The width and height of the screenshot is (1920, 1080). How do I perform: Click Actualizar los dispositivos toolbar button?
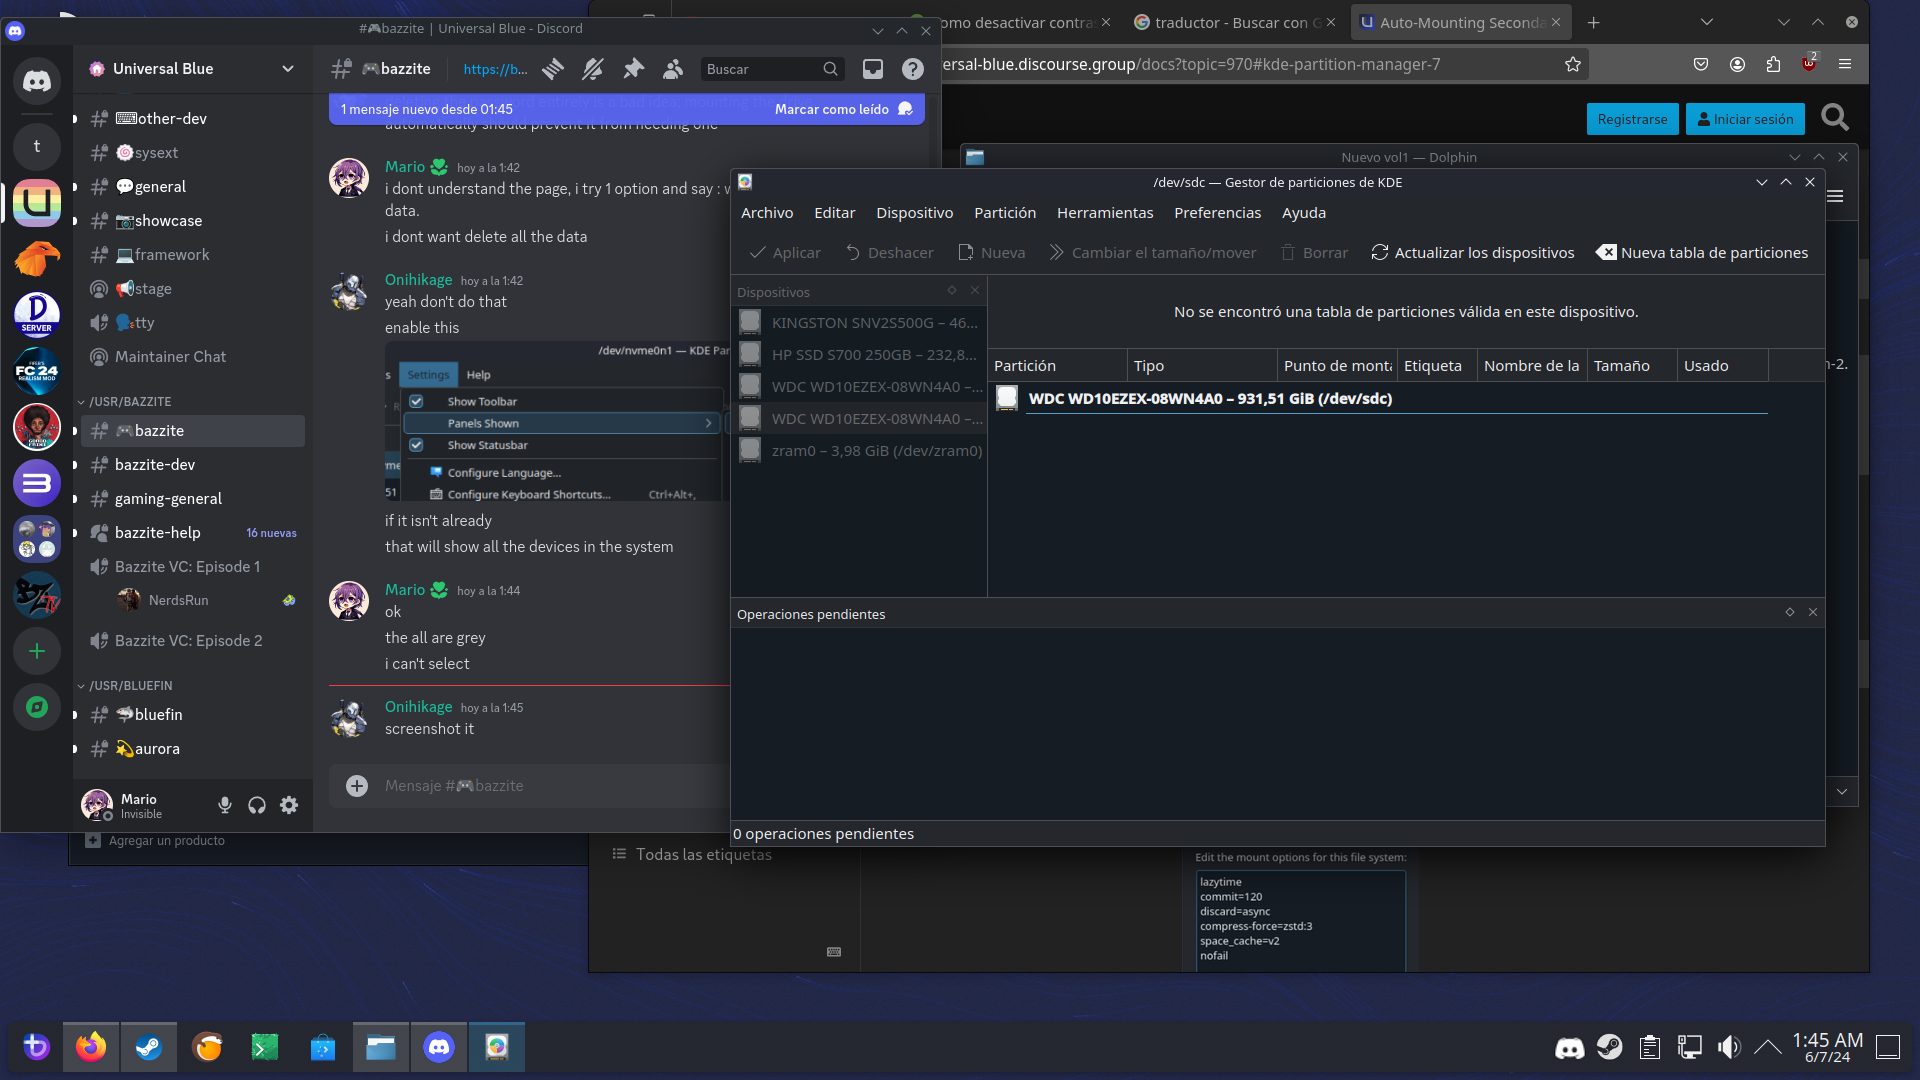coord(1472,253)
